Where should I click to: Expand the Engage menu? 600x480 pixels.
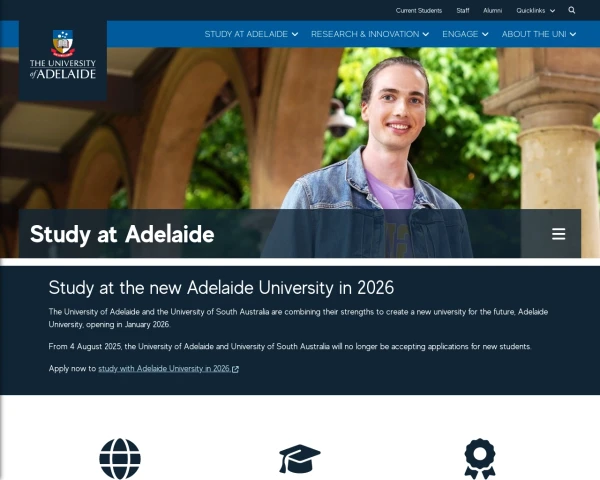coord(465,34)
